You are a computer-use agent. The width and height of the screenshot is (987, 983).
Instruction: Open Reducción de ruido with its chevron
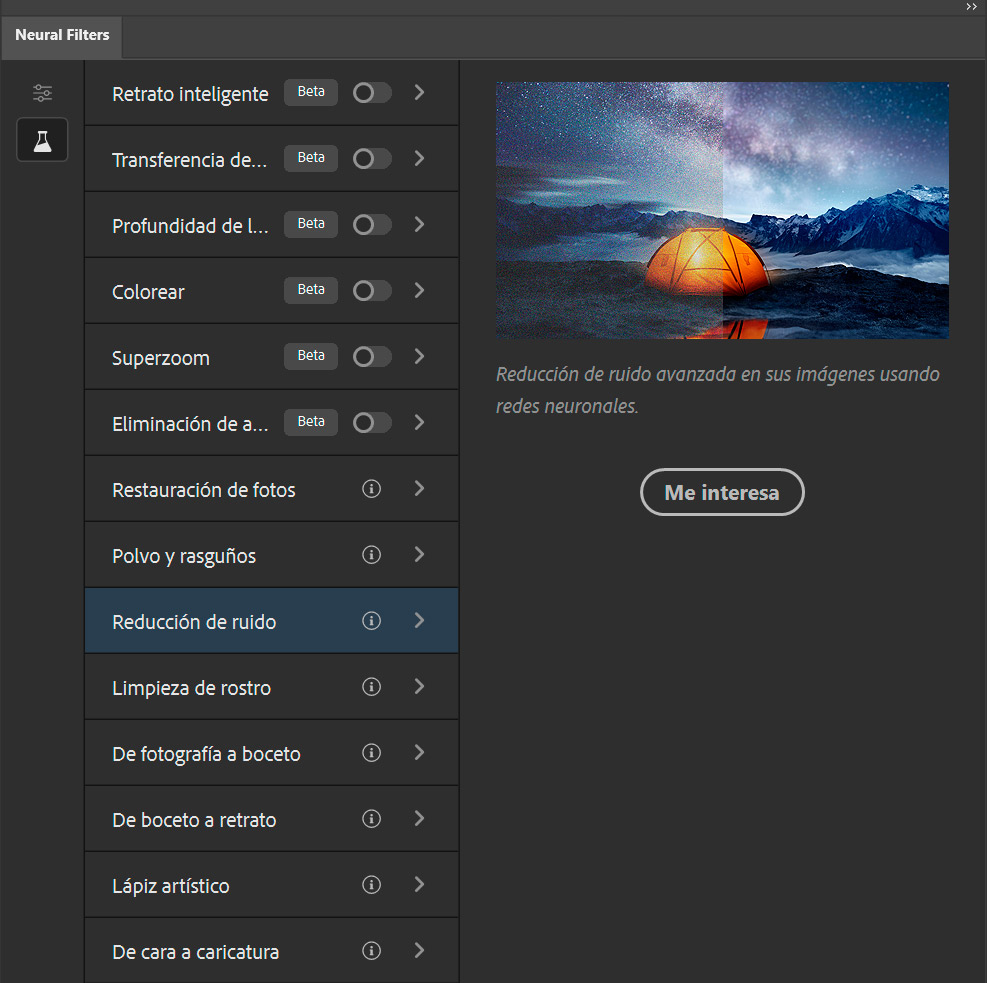419,620
